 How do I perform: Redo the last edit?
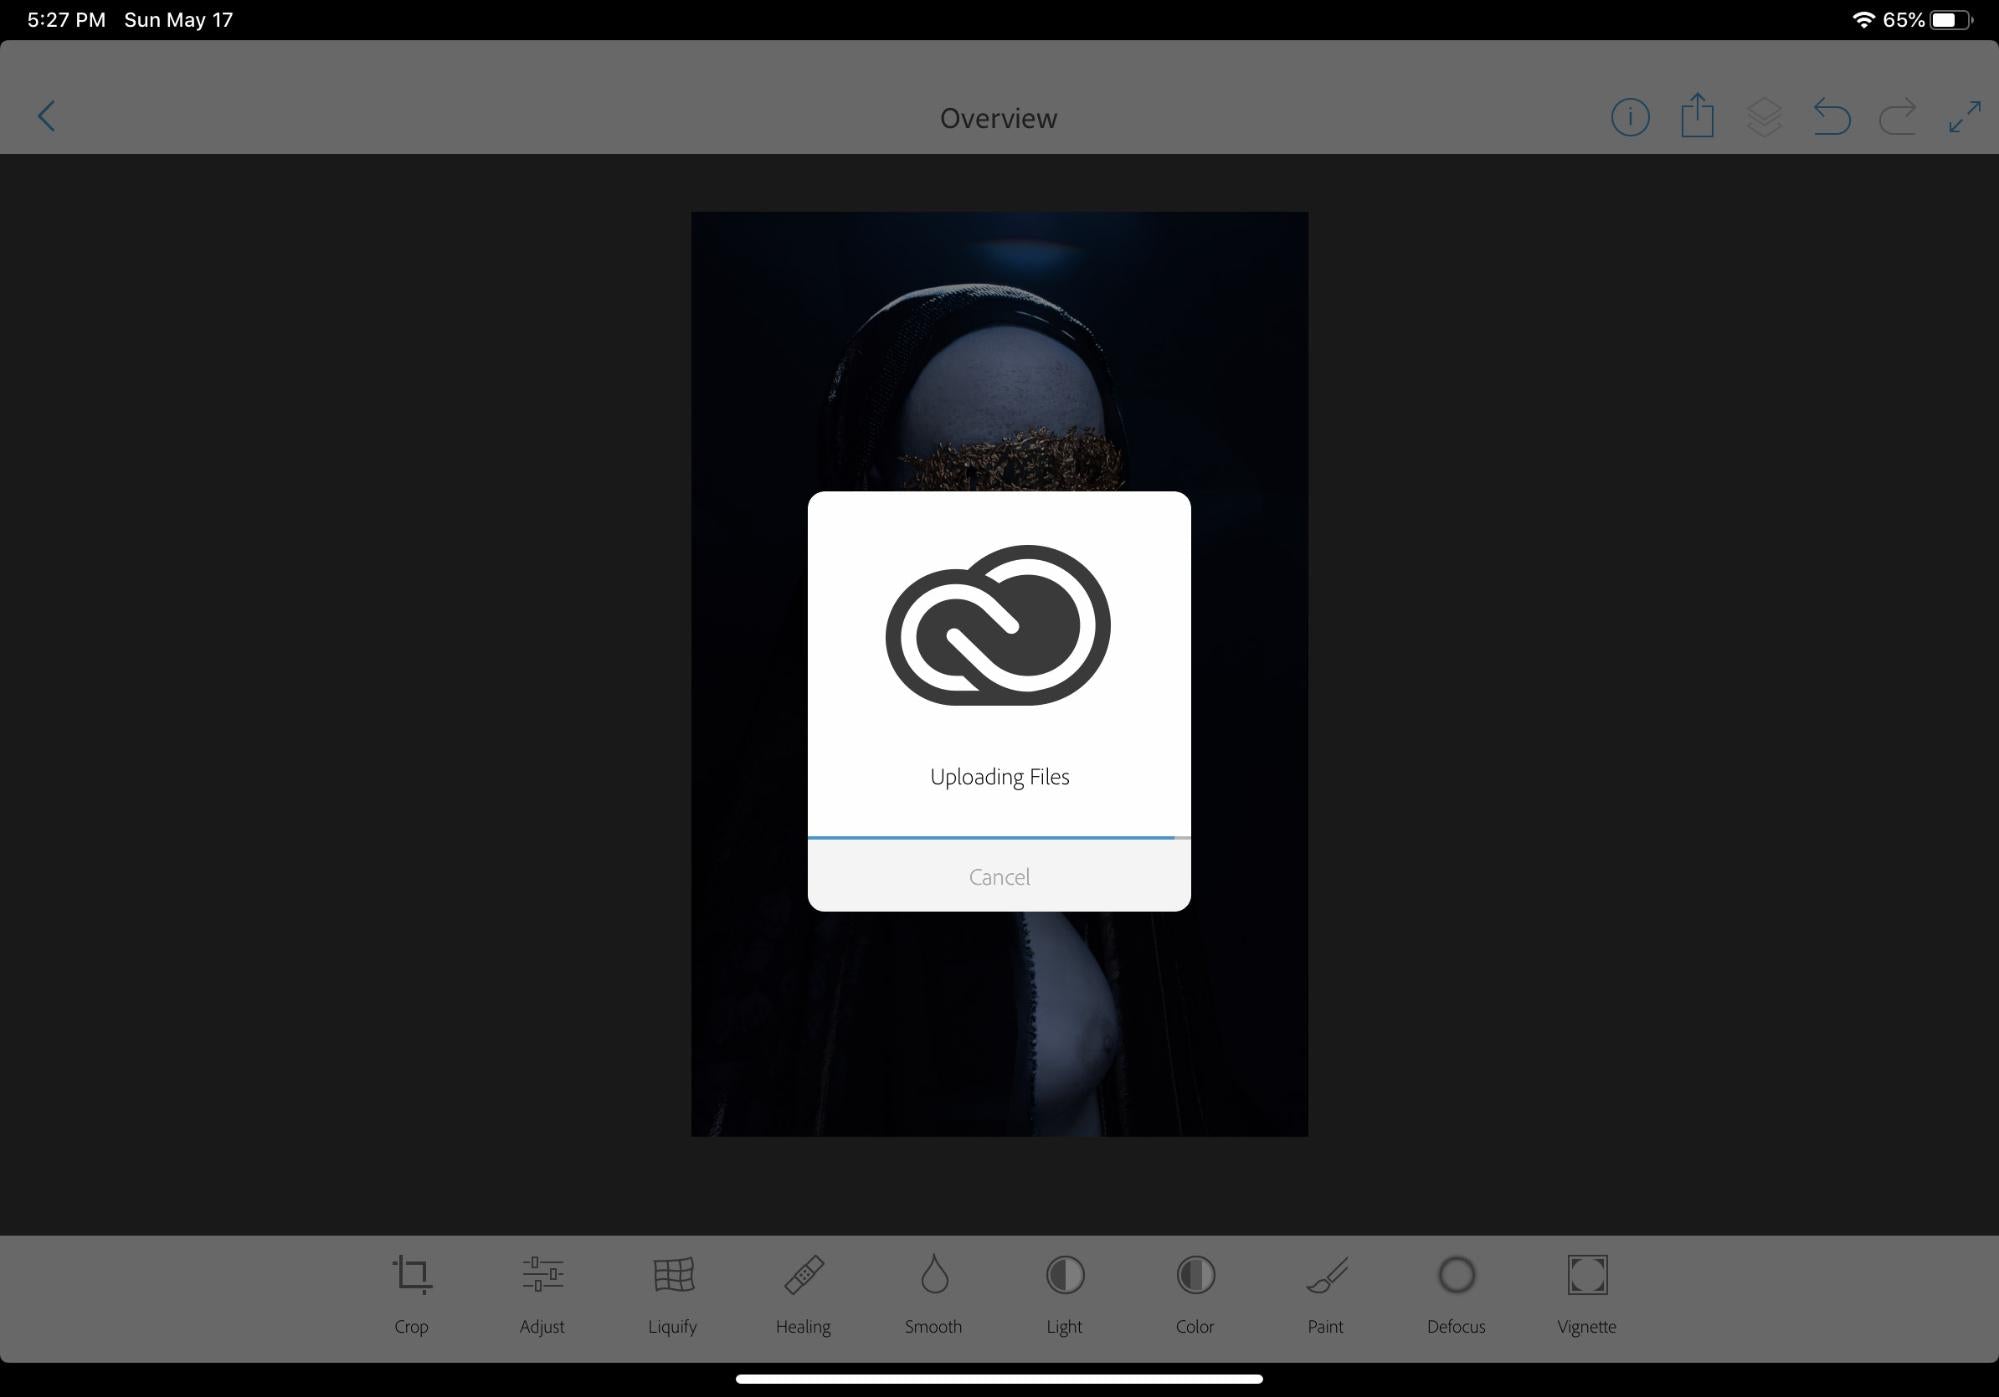1897,117
